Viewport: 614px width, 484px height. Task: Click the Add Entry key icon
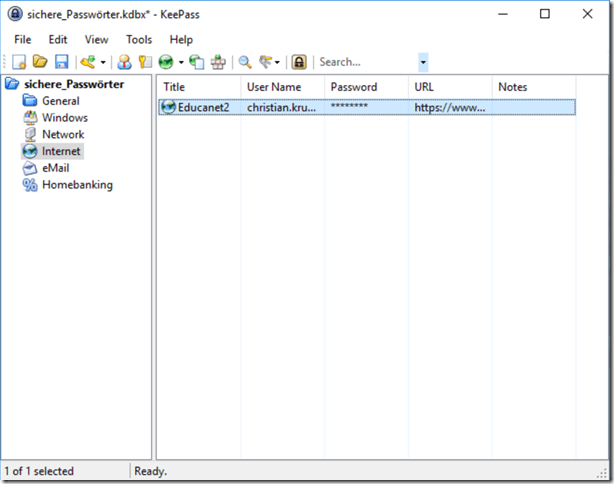88,62
